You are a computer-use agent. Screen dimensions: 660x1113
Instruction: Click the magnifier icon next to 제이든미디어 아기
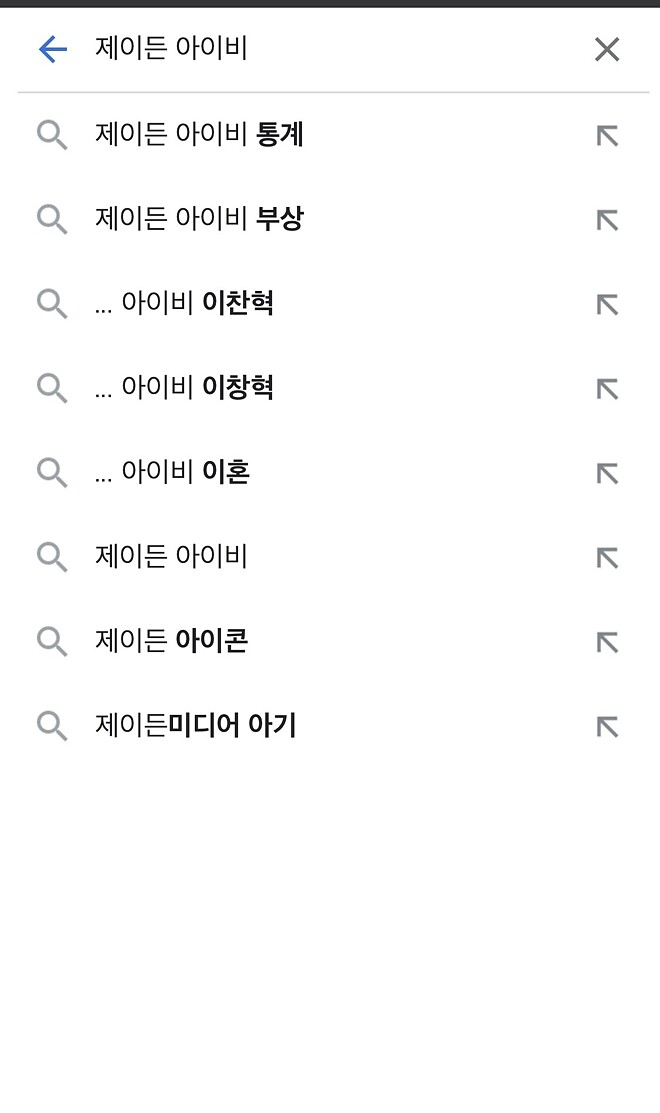[x=52, y=725]
